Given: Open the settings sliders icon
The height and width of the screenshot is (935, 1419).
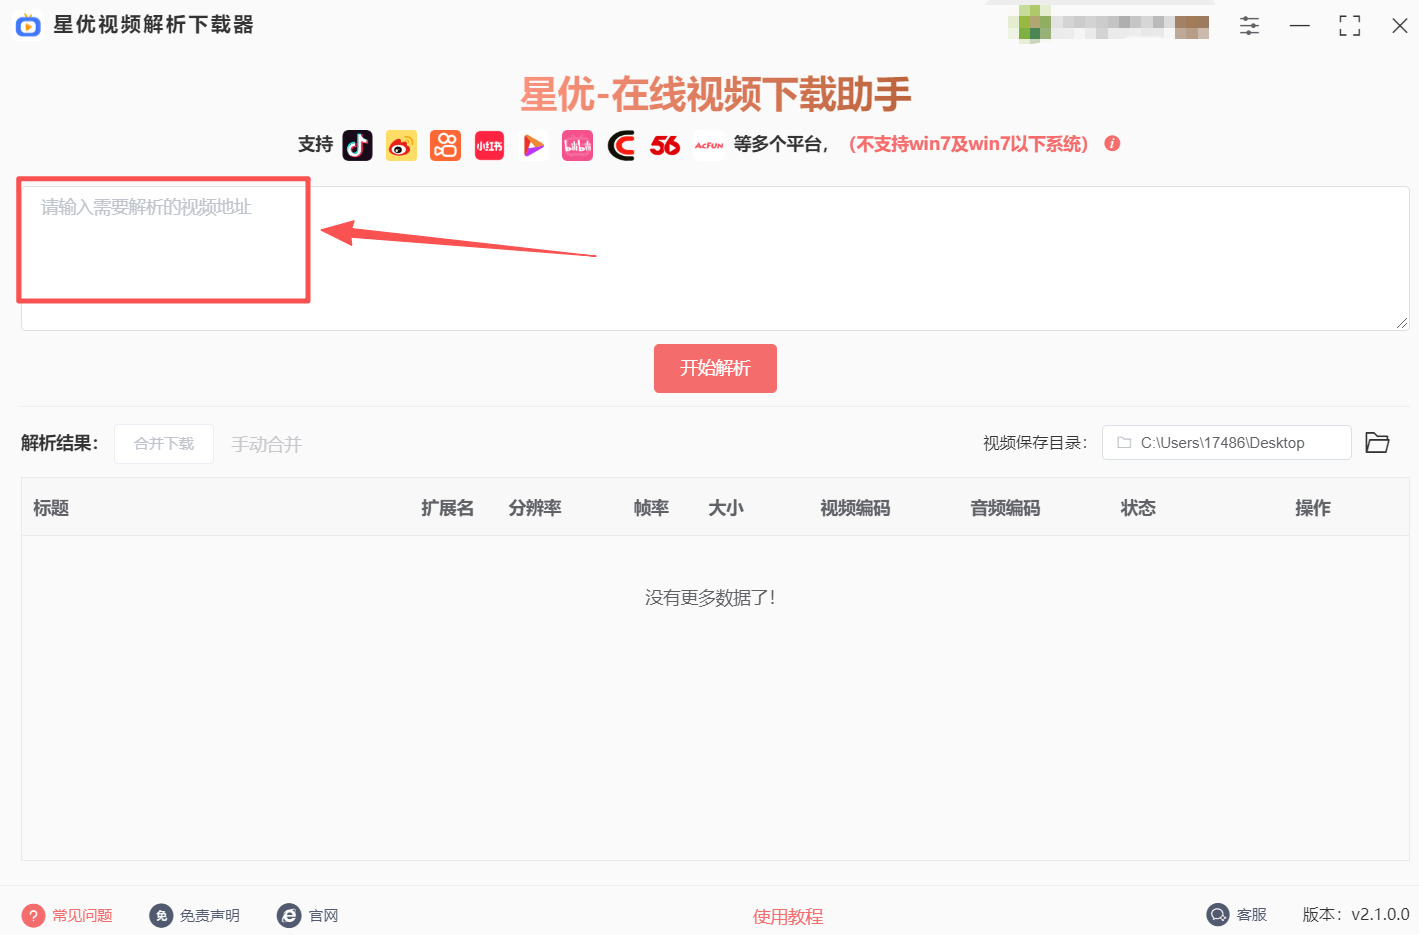Looking at the screenshot, I should 1249,25.
